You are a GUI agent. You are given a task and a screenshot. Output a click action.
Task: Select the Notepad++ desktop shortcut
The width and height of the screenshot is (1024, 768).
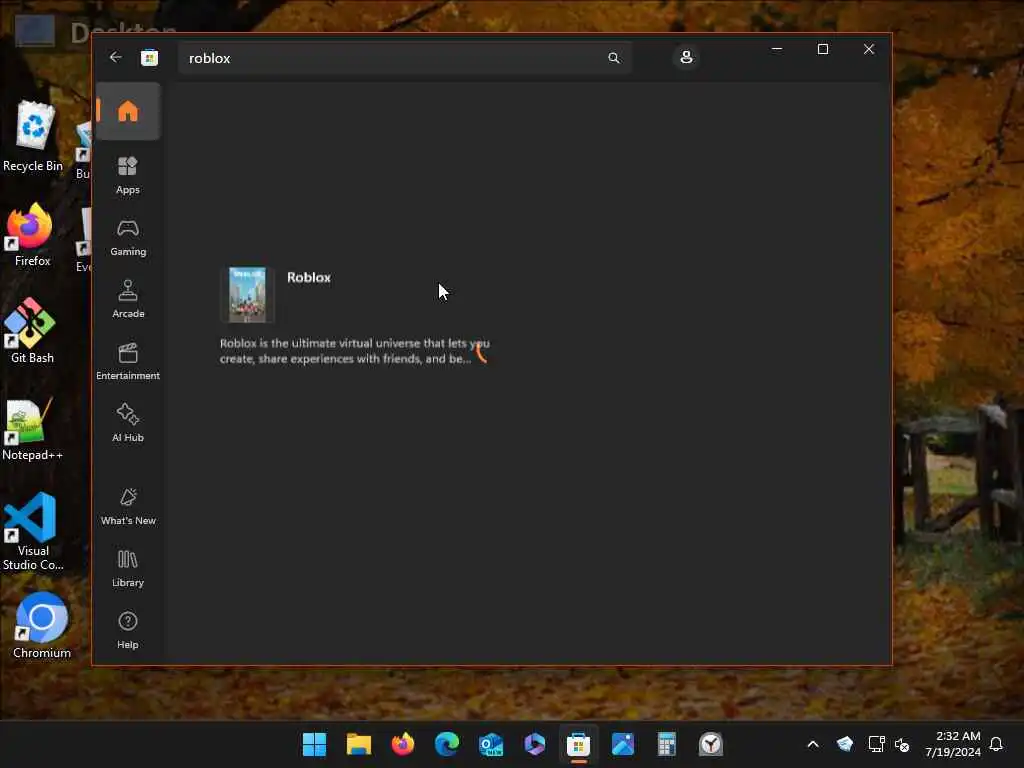[x=31, y=430]
